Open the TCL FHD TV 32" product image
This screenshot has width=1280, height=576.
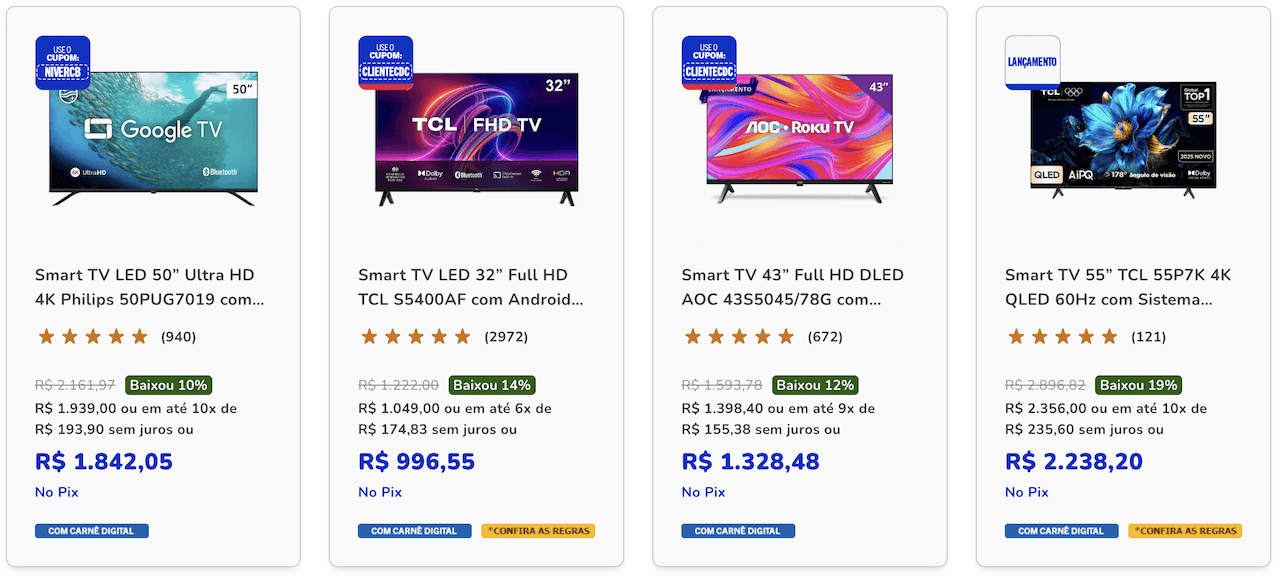[x=476, y=138]
